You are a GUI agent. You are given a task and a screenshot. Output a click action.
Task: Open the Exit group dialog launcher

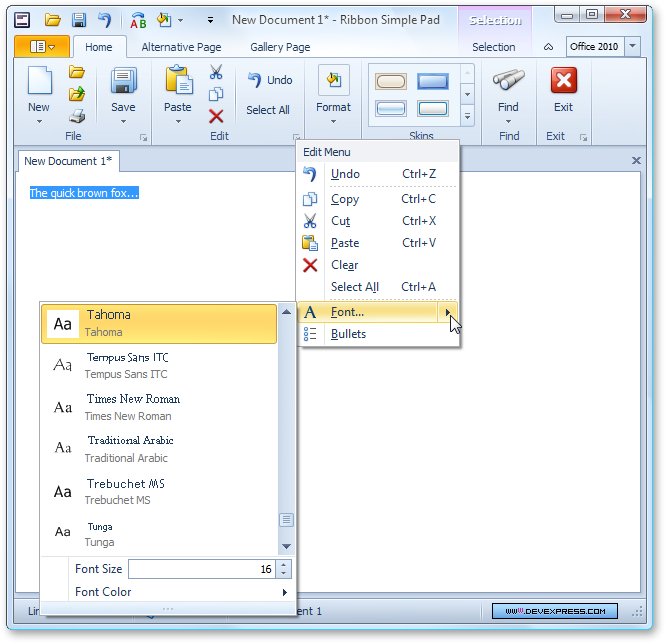[583, 137]
